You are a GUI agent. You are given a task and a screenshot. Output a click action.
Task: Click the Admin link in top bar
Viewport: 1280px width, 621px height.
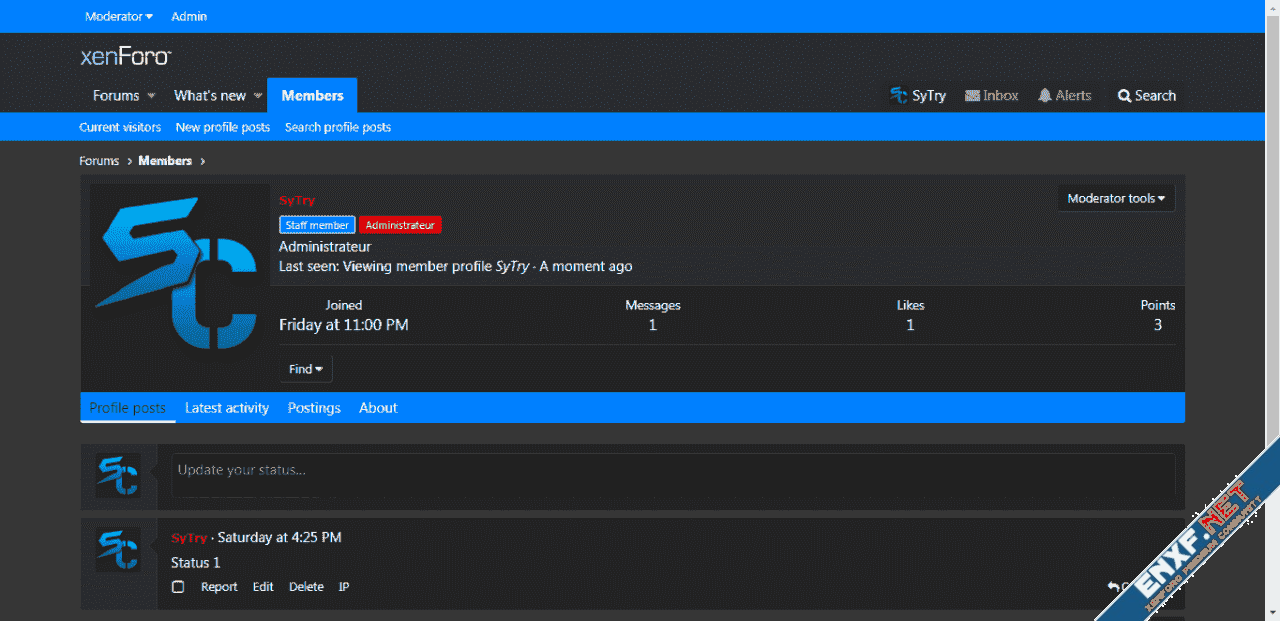point(189,16)
